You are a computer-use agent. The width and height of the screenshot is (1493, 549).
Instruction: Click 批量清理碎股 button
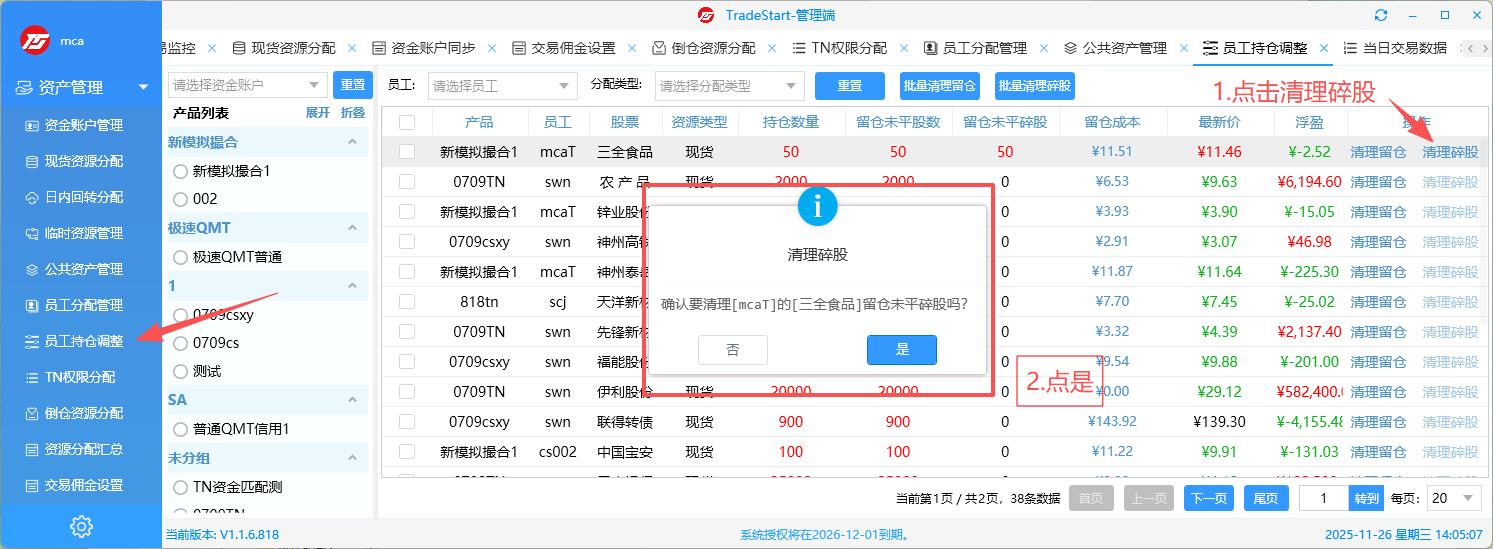(x=1035, y=86)
